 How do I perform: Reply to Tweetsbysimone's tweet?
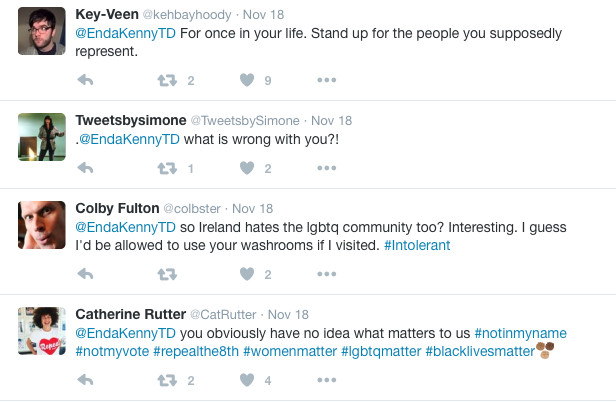(85, 168)
